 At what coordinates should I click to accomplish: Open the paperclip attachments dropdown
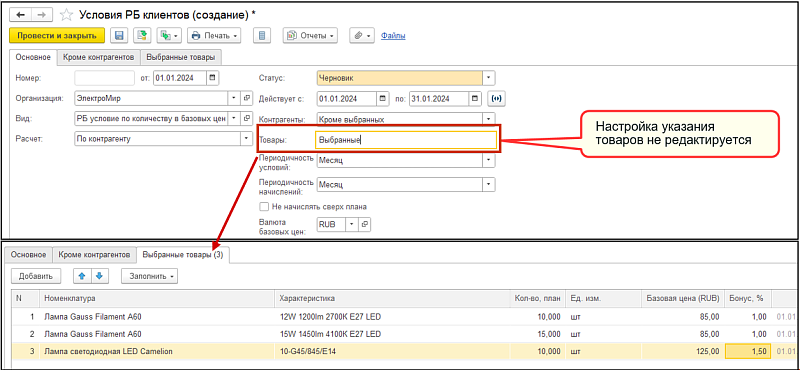362,36
